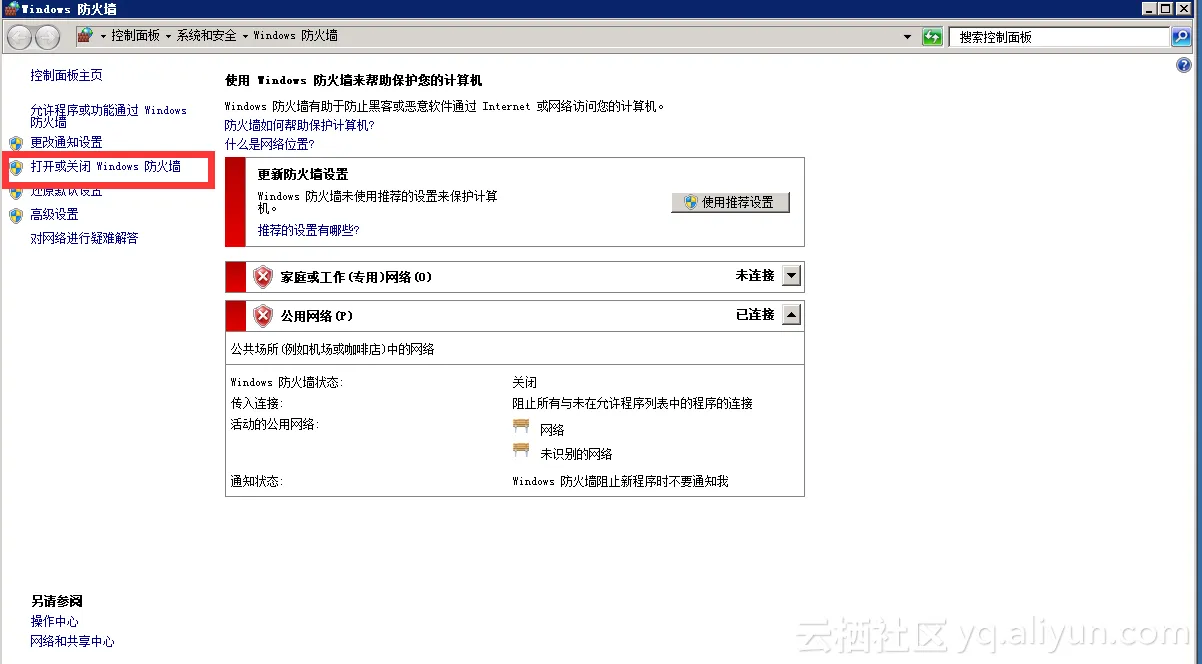This screenshot has height=664, width=1202.
Task: Click the Forward navigation arrow
Action: click(x=47, y=37)
